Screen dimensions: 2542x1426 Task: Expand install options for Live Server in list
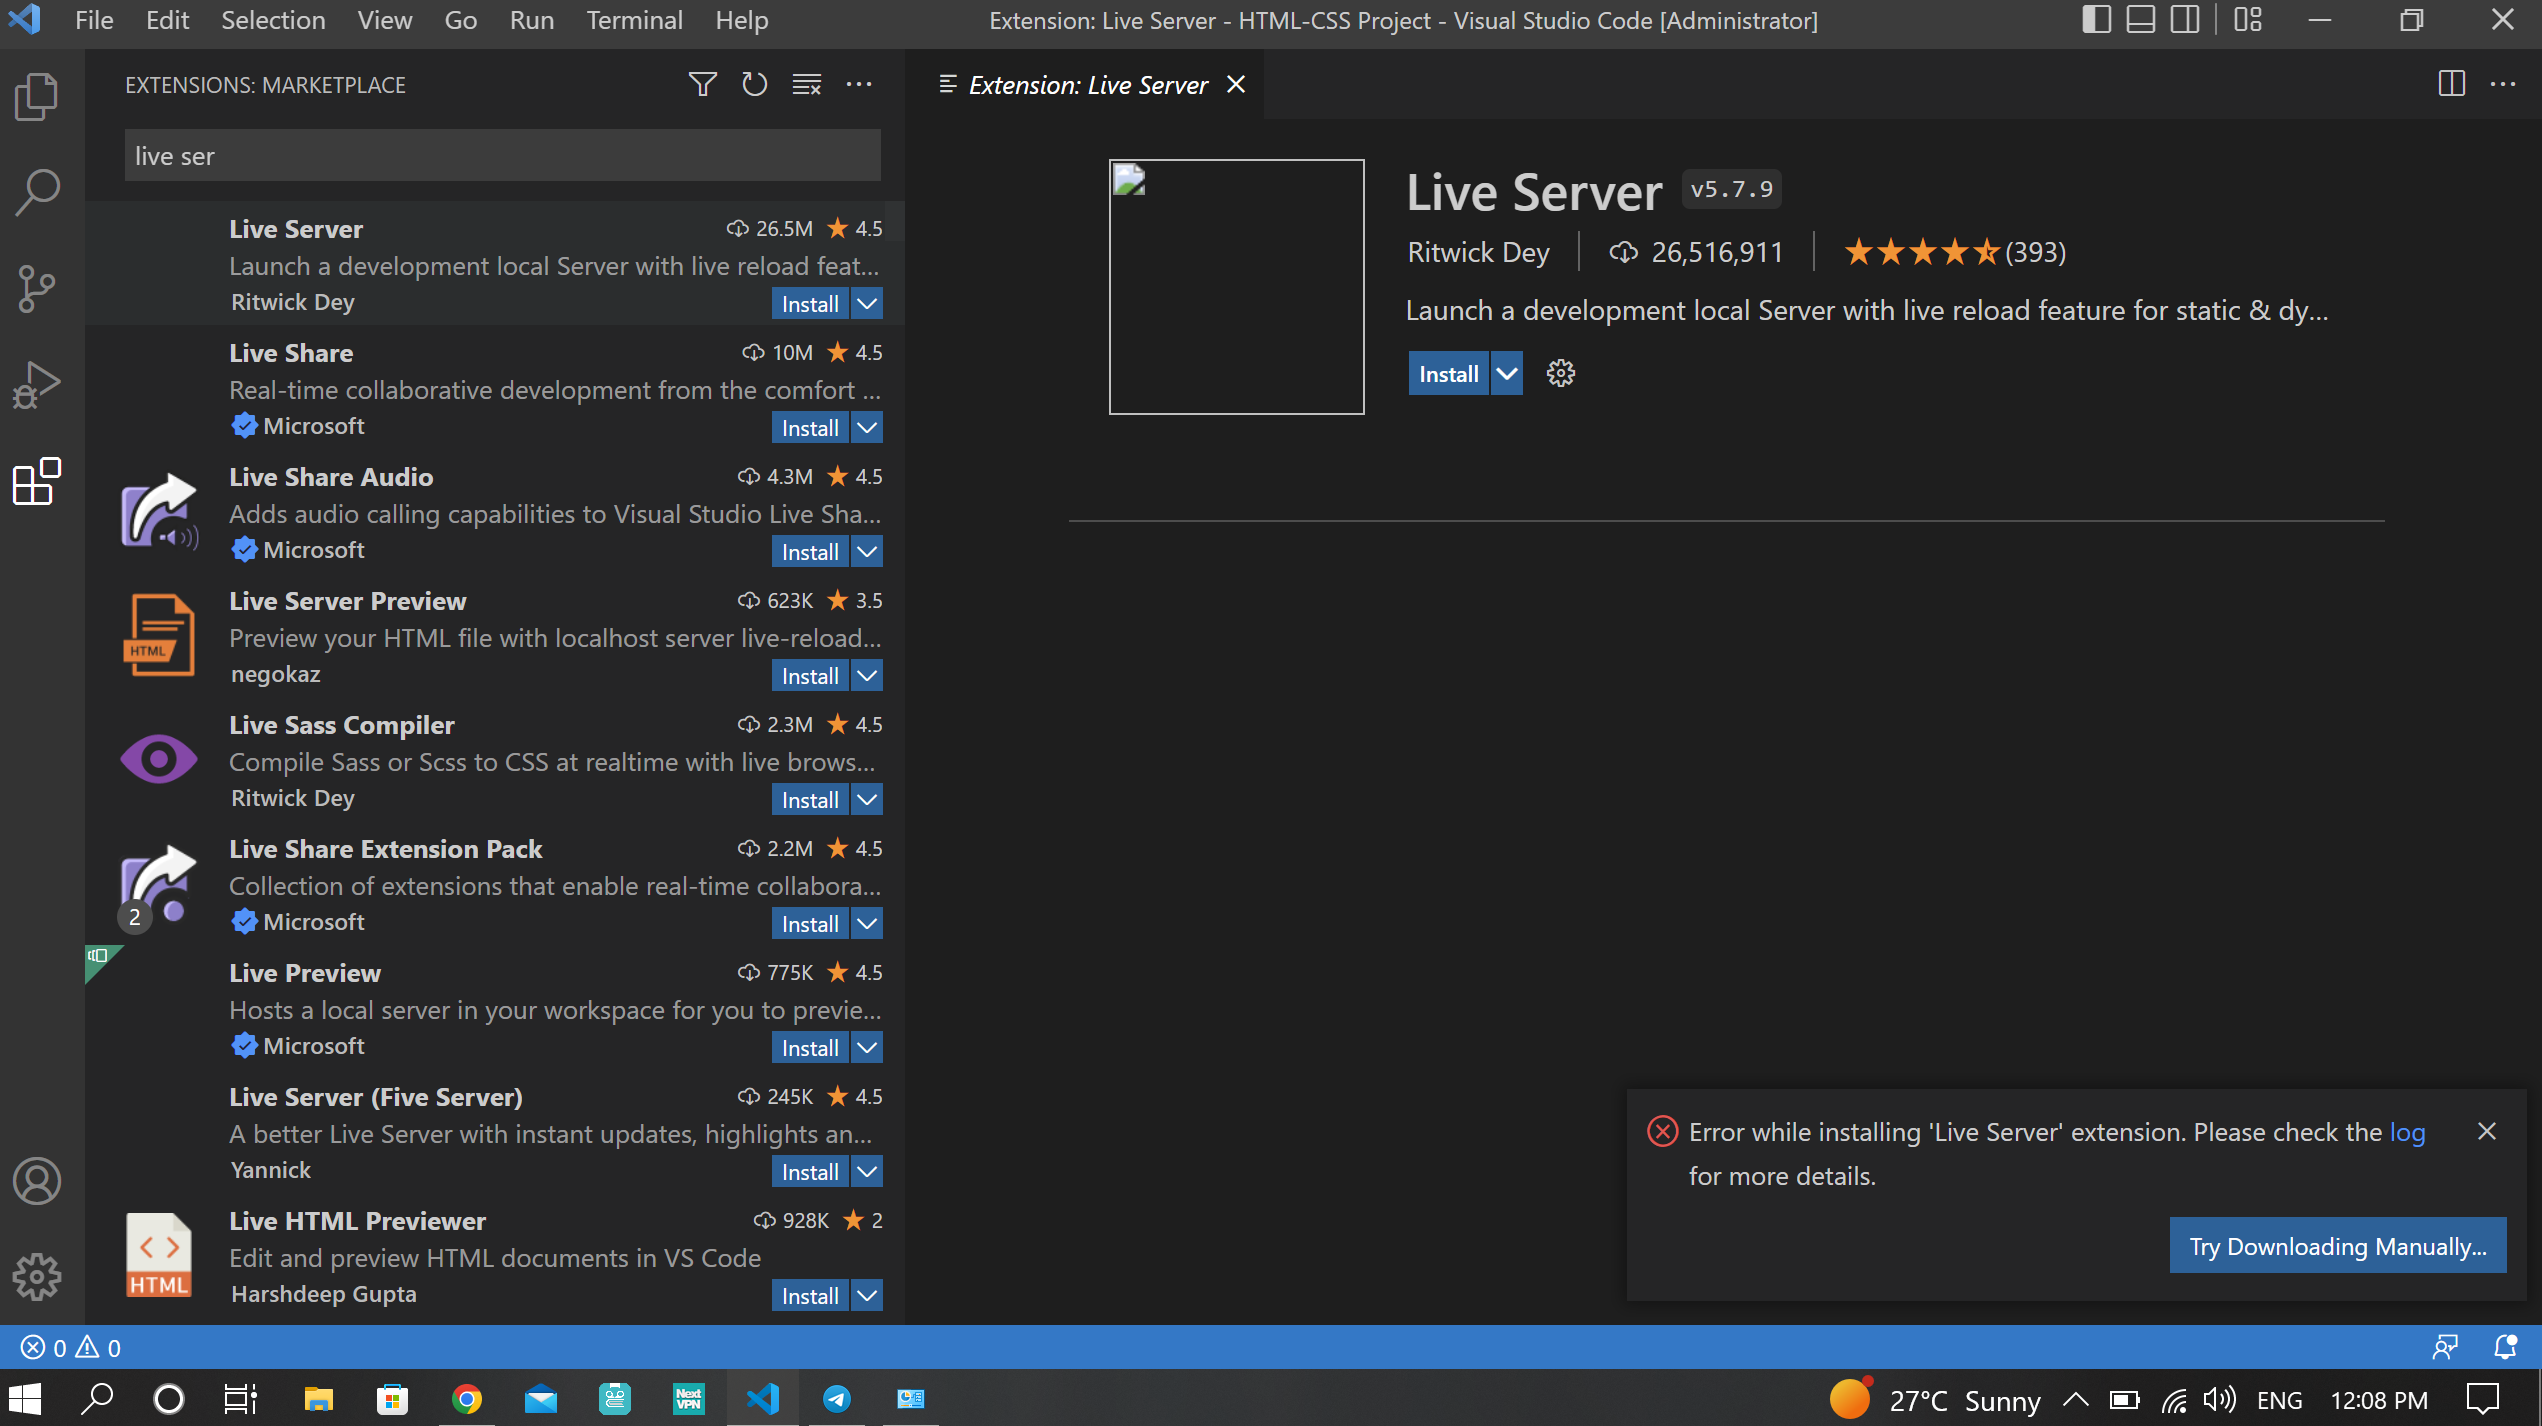867,303
